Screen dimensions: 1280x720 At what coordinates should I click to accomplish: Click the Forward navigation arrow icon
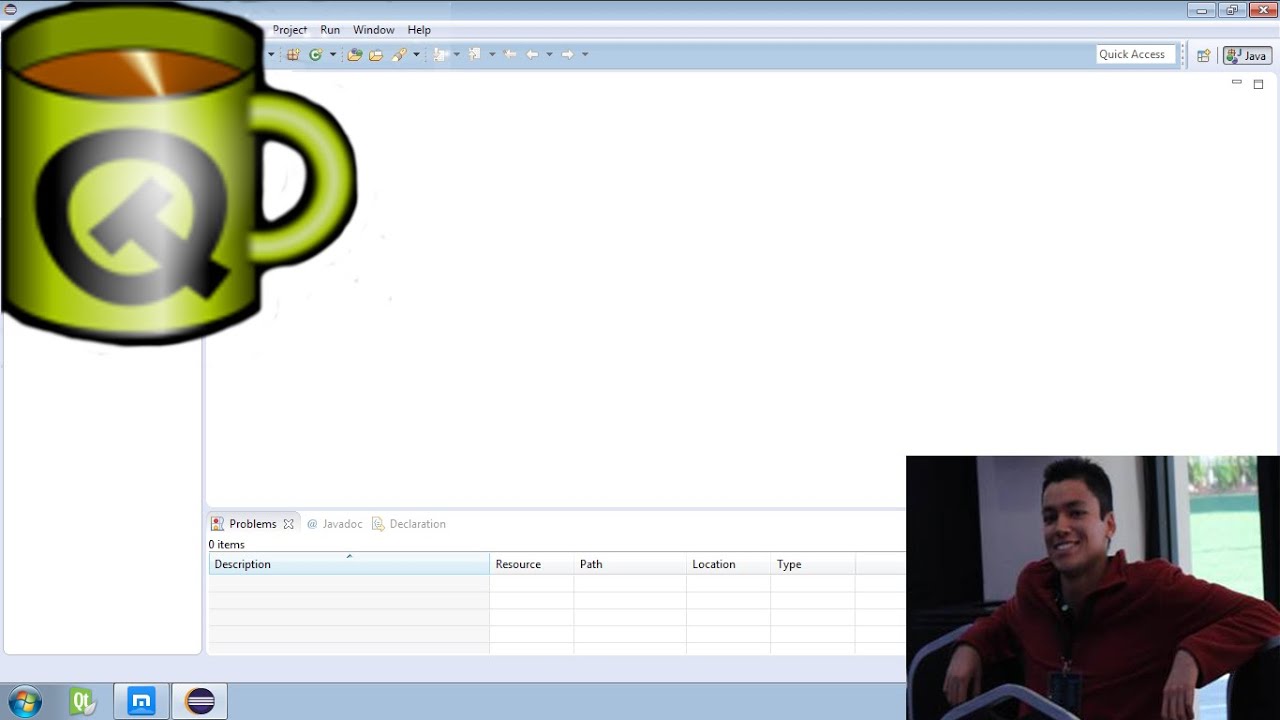567,55
